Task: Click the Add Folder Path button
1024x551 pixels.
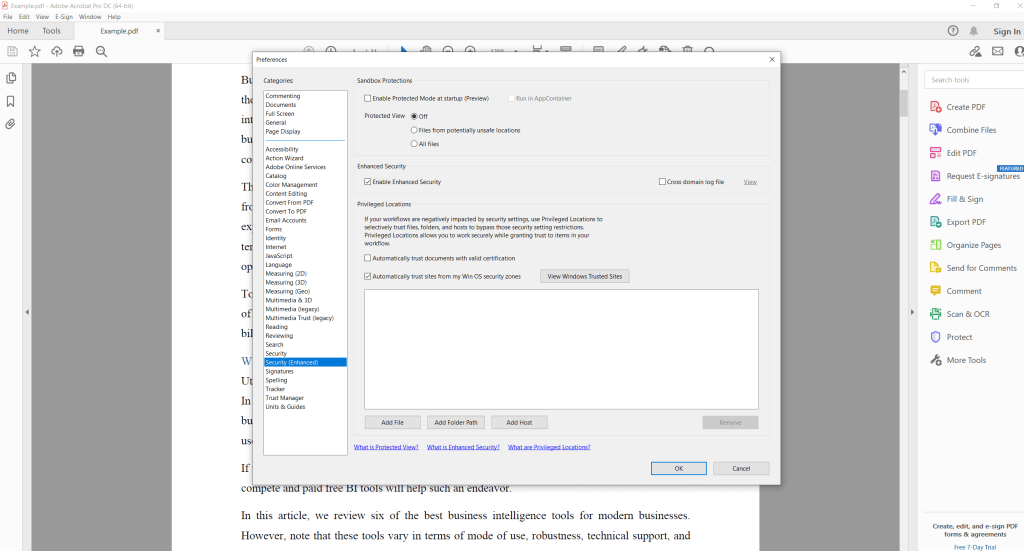Action: [x=456, y=422]
